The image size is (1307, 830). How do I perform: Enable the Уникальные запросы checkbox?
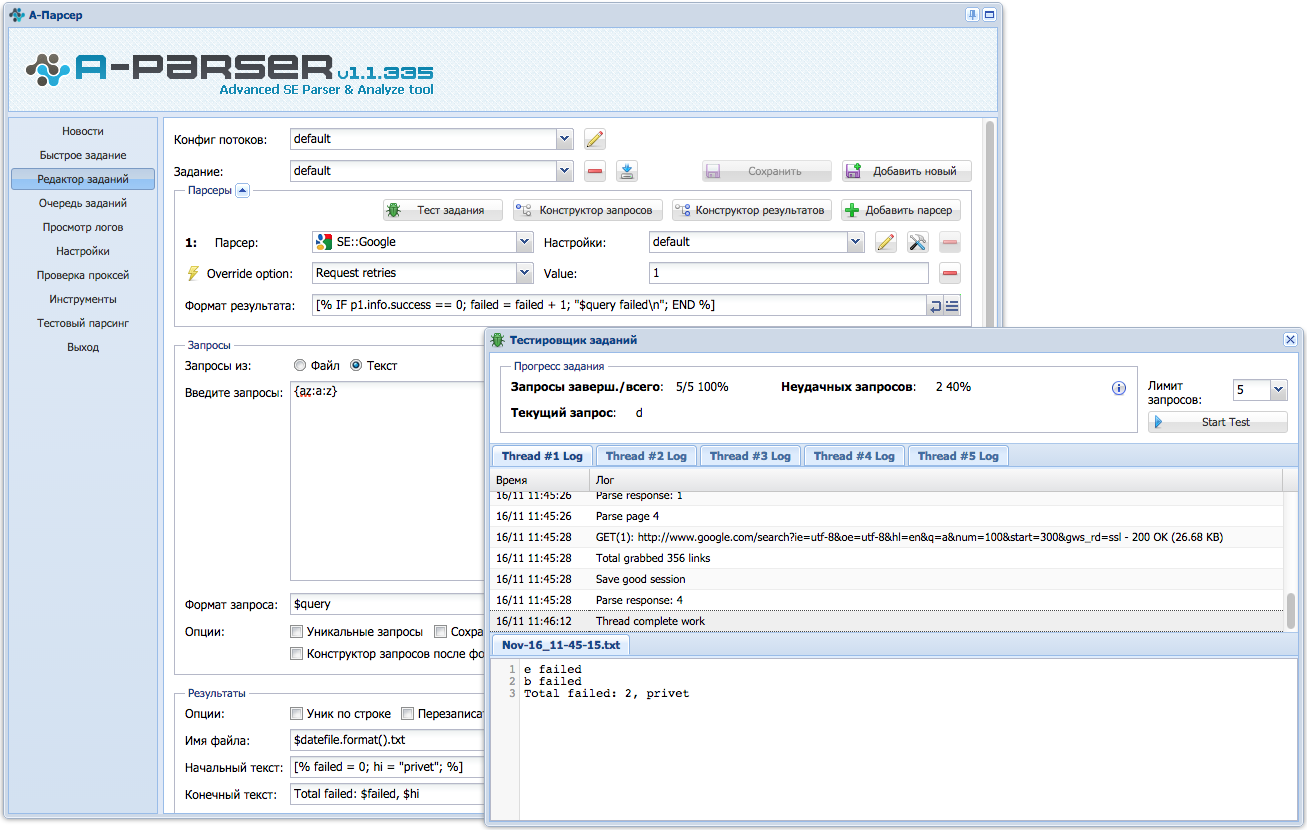click(296, 632)
